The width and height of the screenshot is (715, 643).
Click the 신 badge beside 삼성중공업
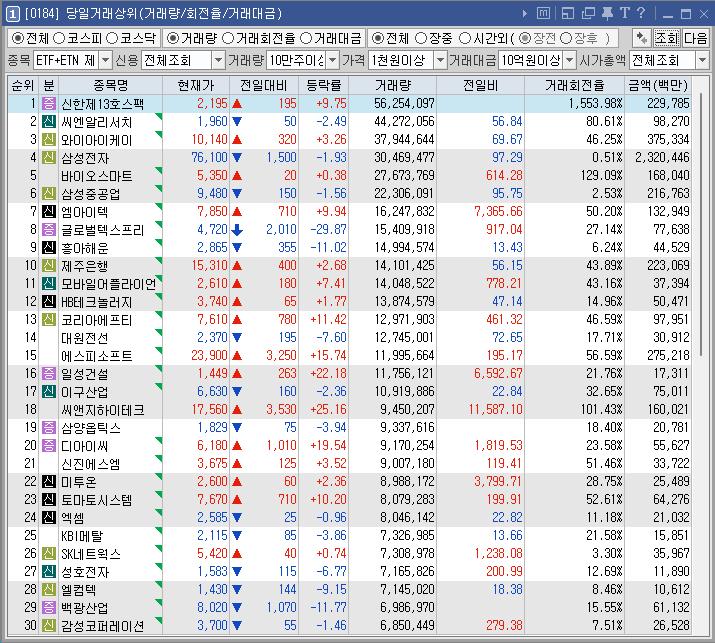pos(49,193)
